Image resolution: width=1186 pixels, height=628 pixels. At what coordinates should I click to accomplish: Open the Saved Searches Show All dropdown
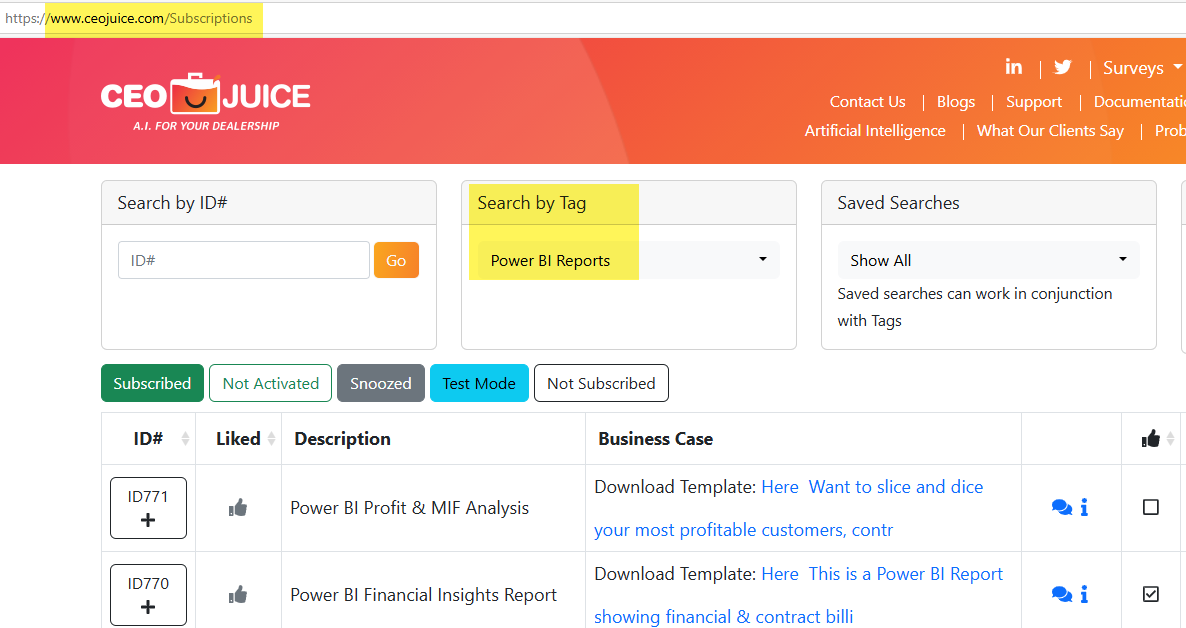pyautogui.click(x=988, y=260)
